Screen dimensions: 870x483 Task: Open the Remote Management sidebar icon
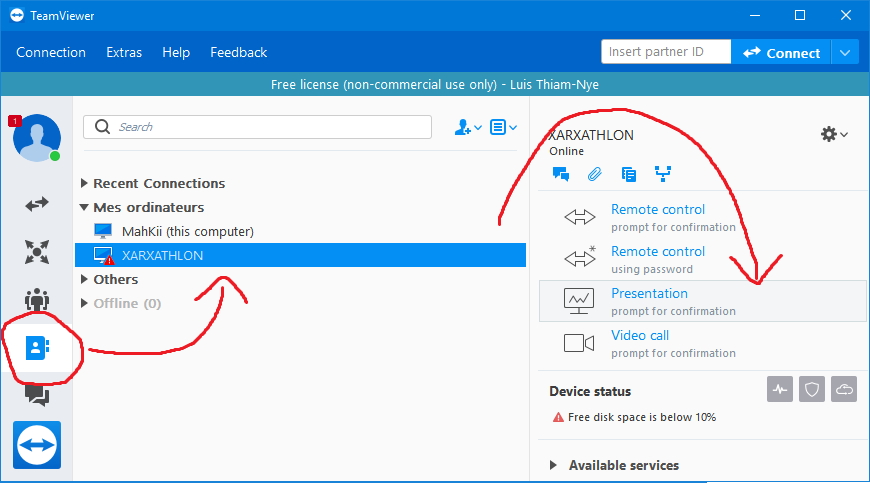click(37, 252)
